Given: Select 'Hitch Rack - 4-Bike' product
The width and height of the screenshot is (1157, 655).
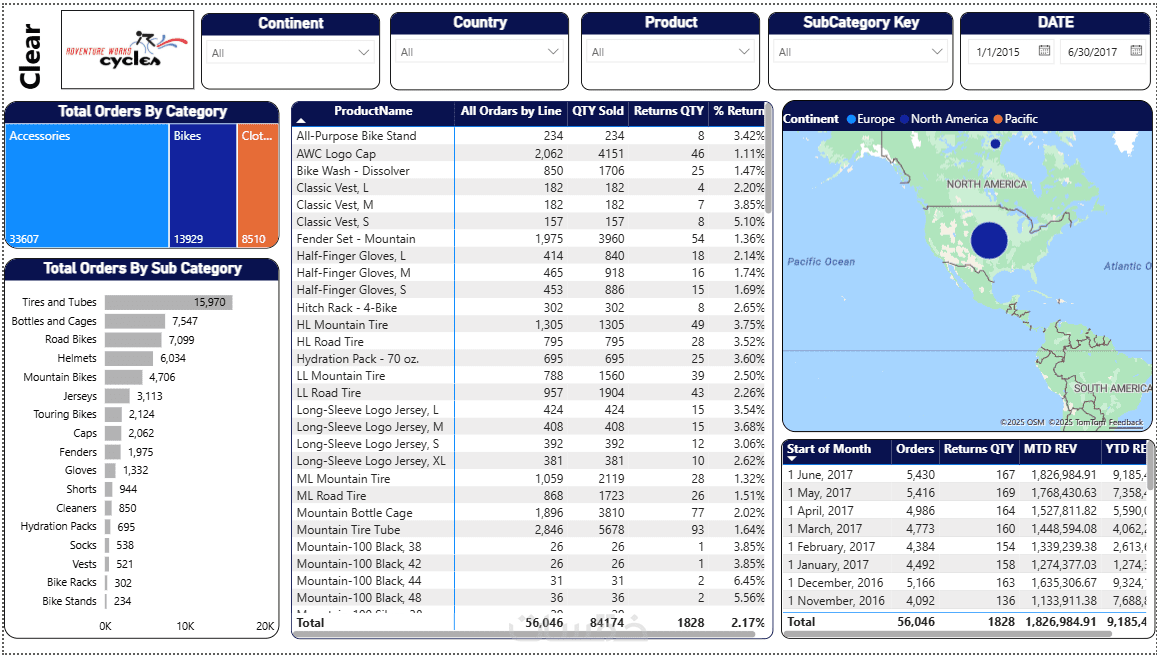Looking at the screenshot, I should tap(529, 308).
